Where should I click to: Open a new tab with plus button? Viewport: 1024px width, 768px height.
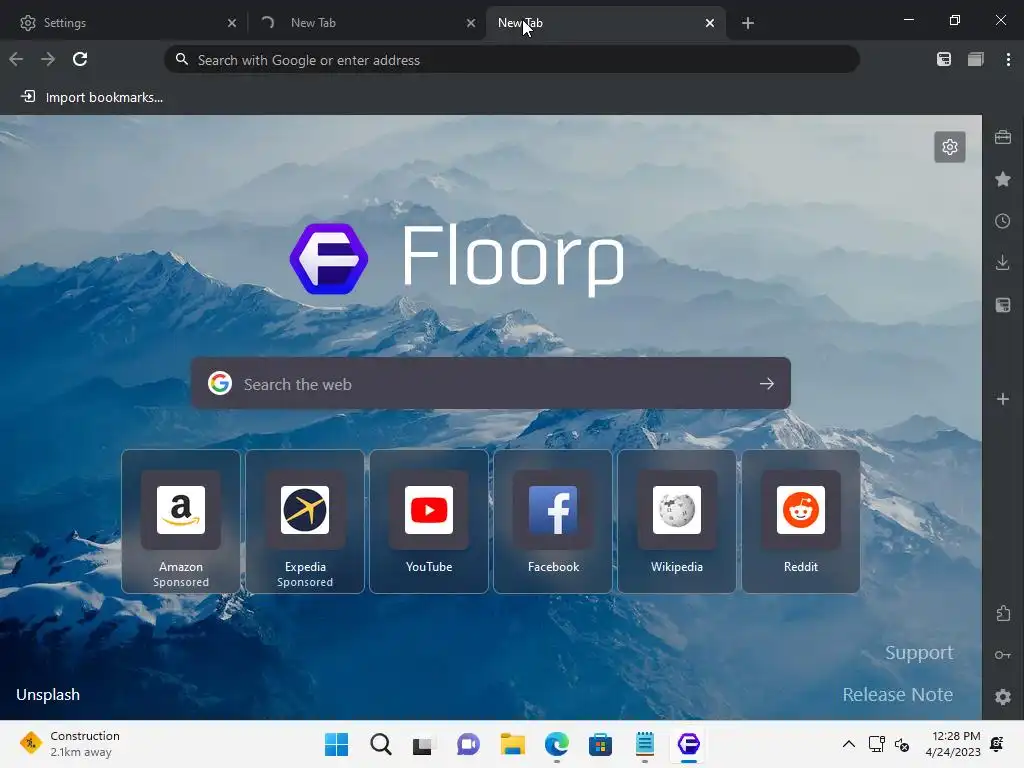pos(748,23)
